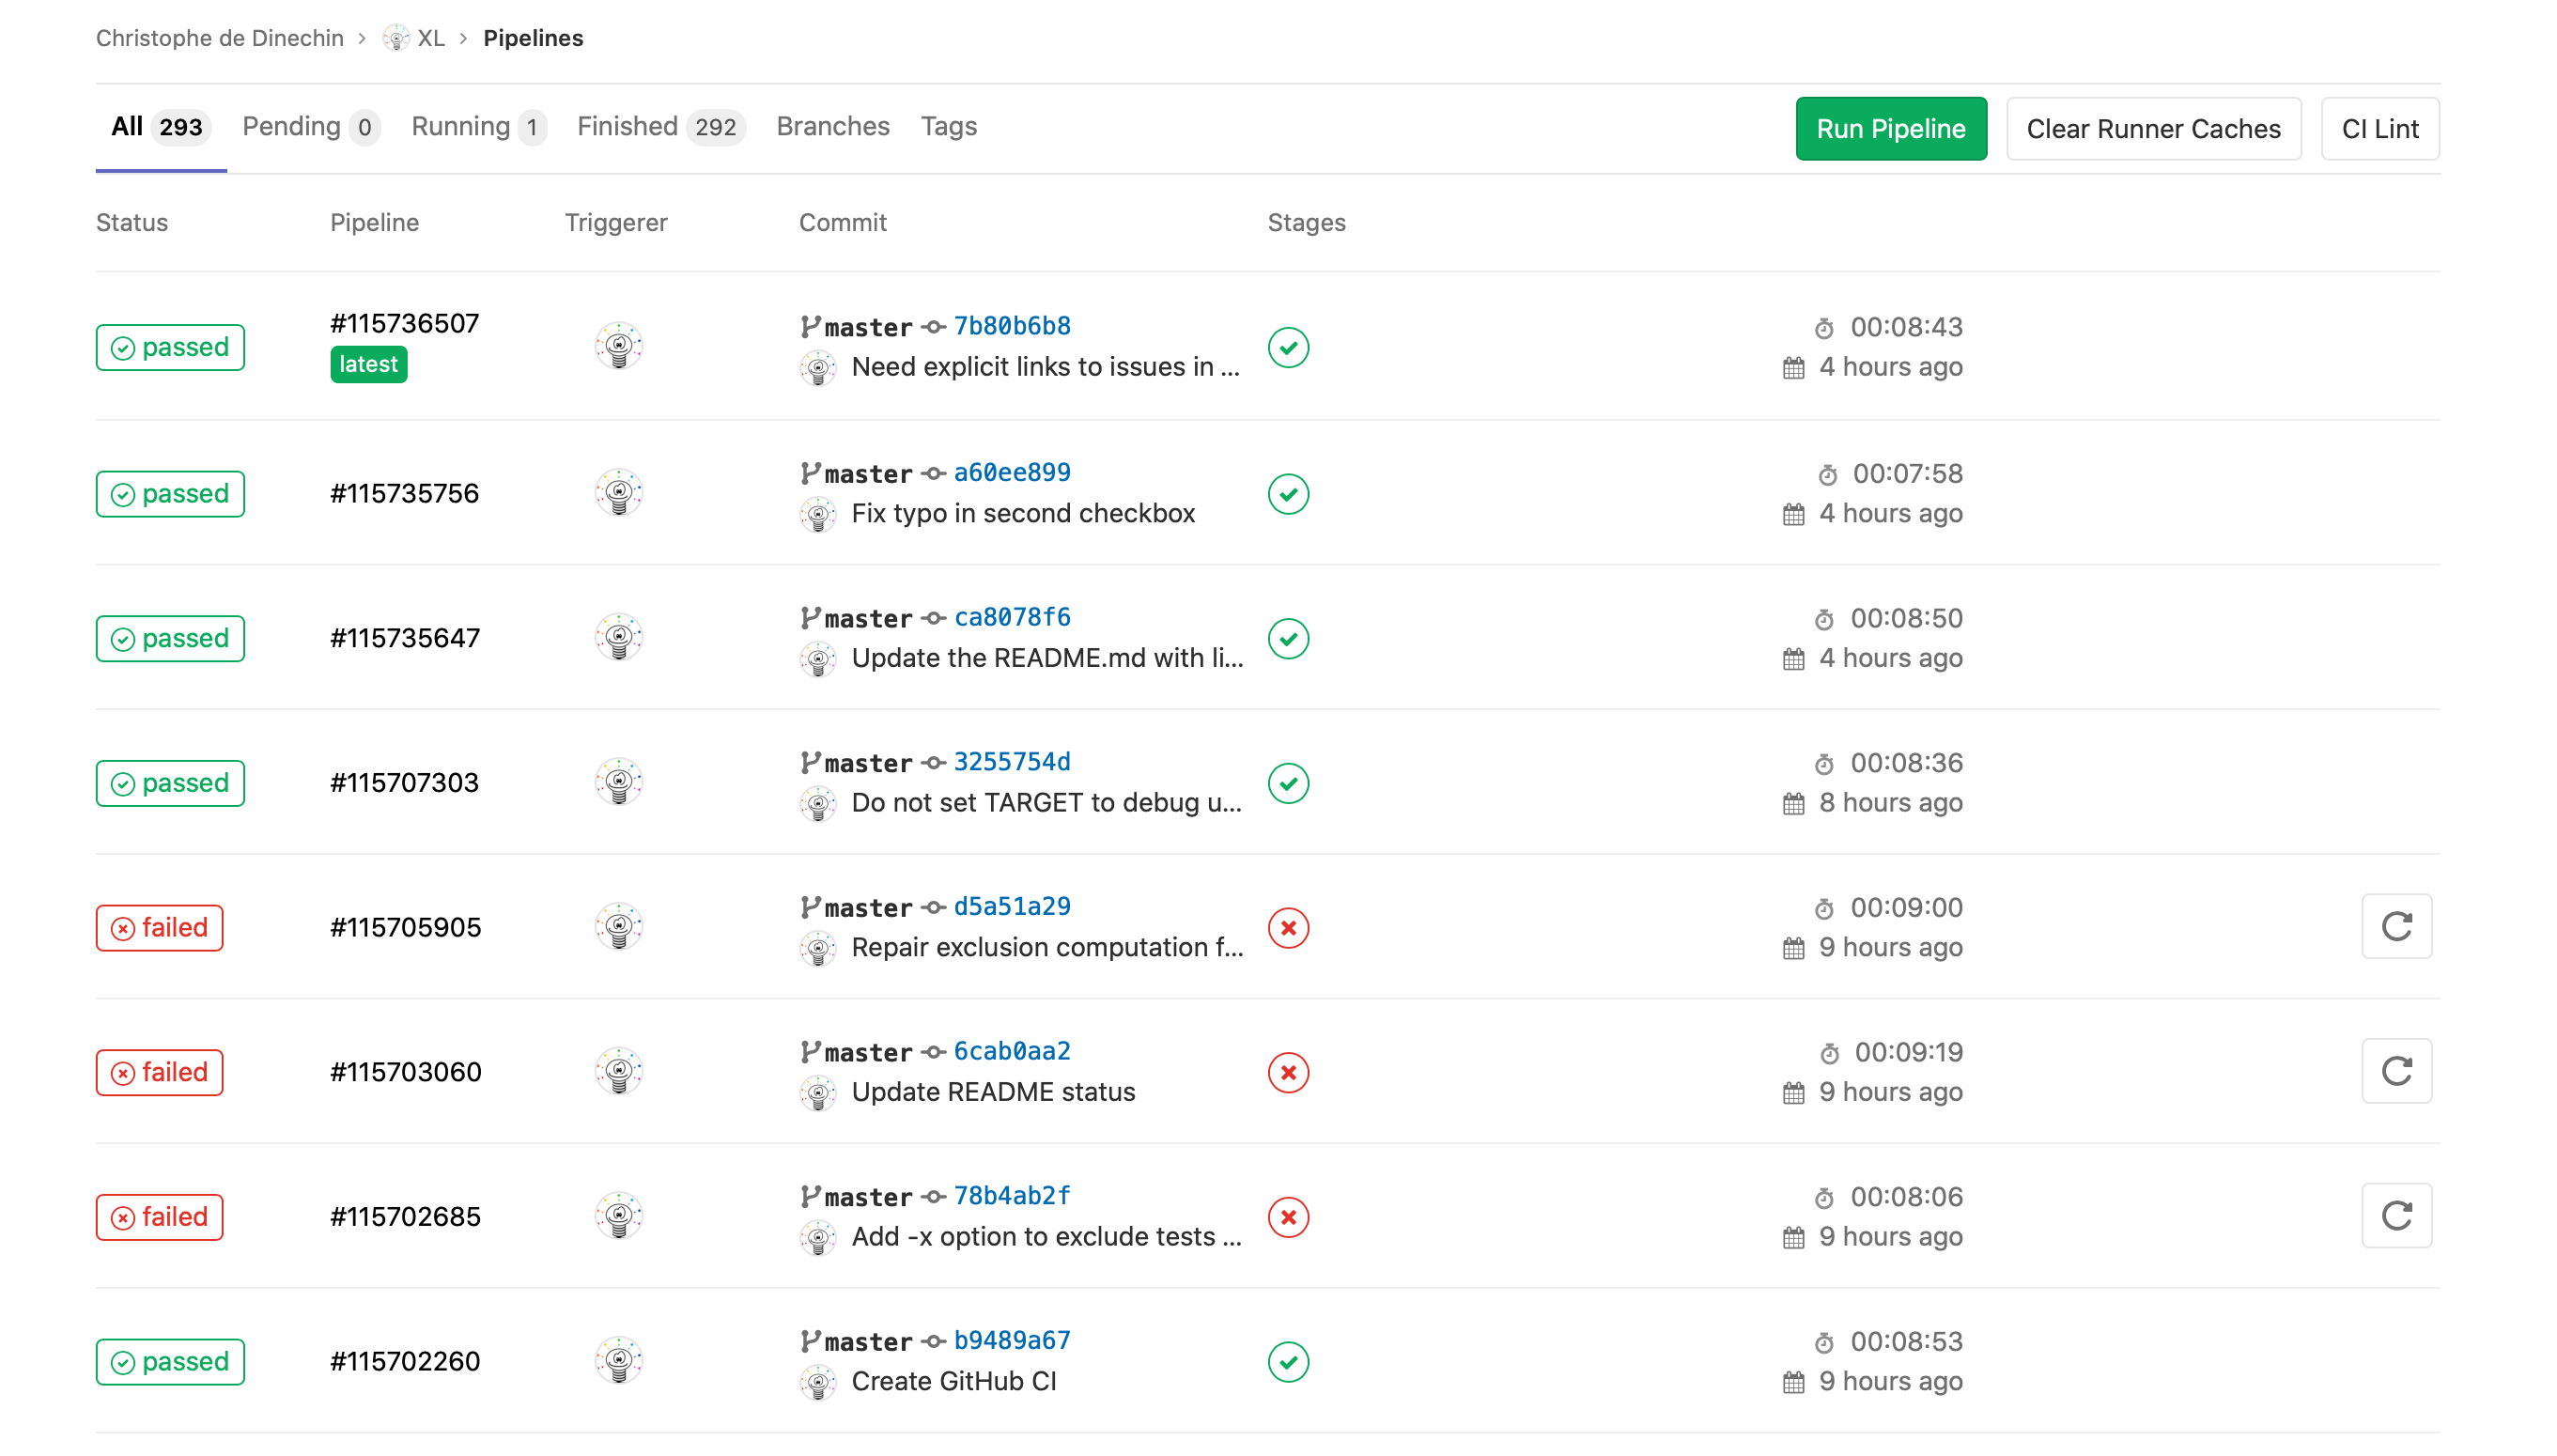Open commit link b9489a67
2557x1456 pixels.
tap(1011, 1340)
